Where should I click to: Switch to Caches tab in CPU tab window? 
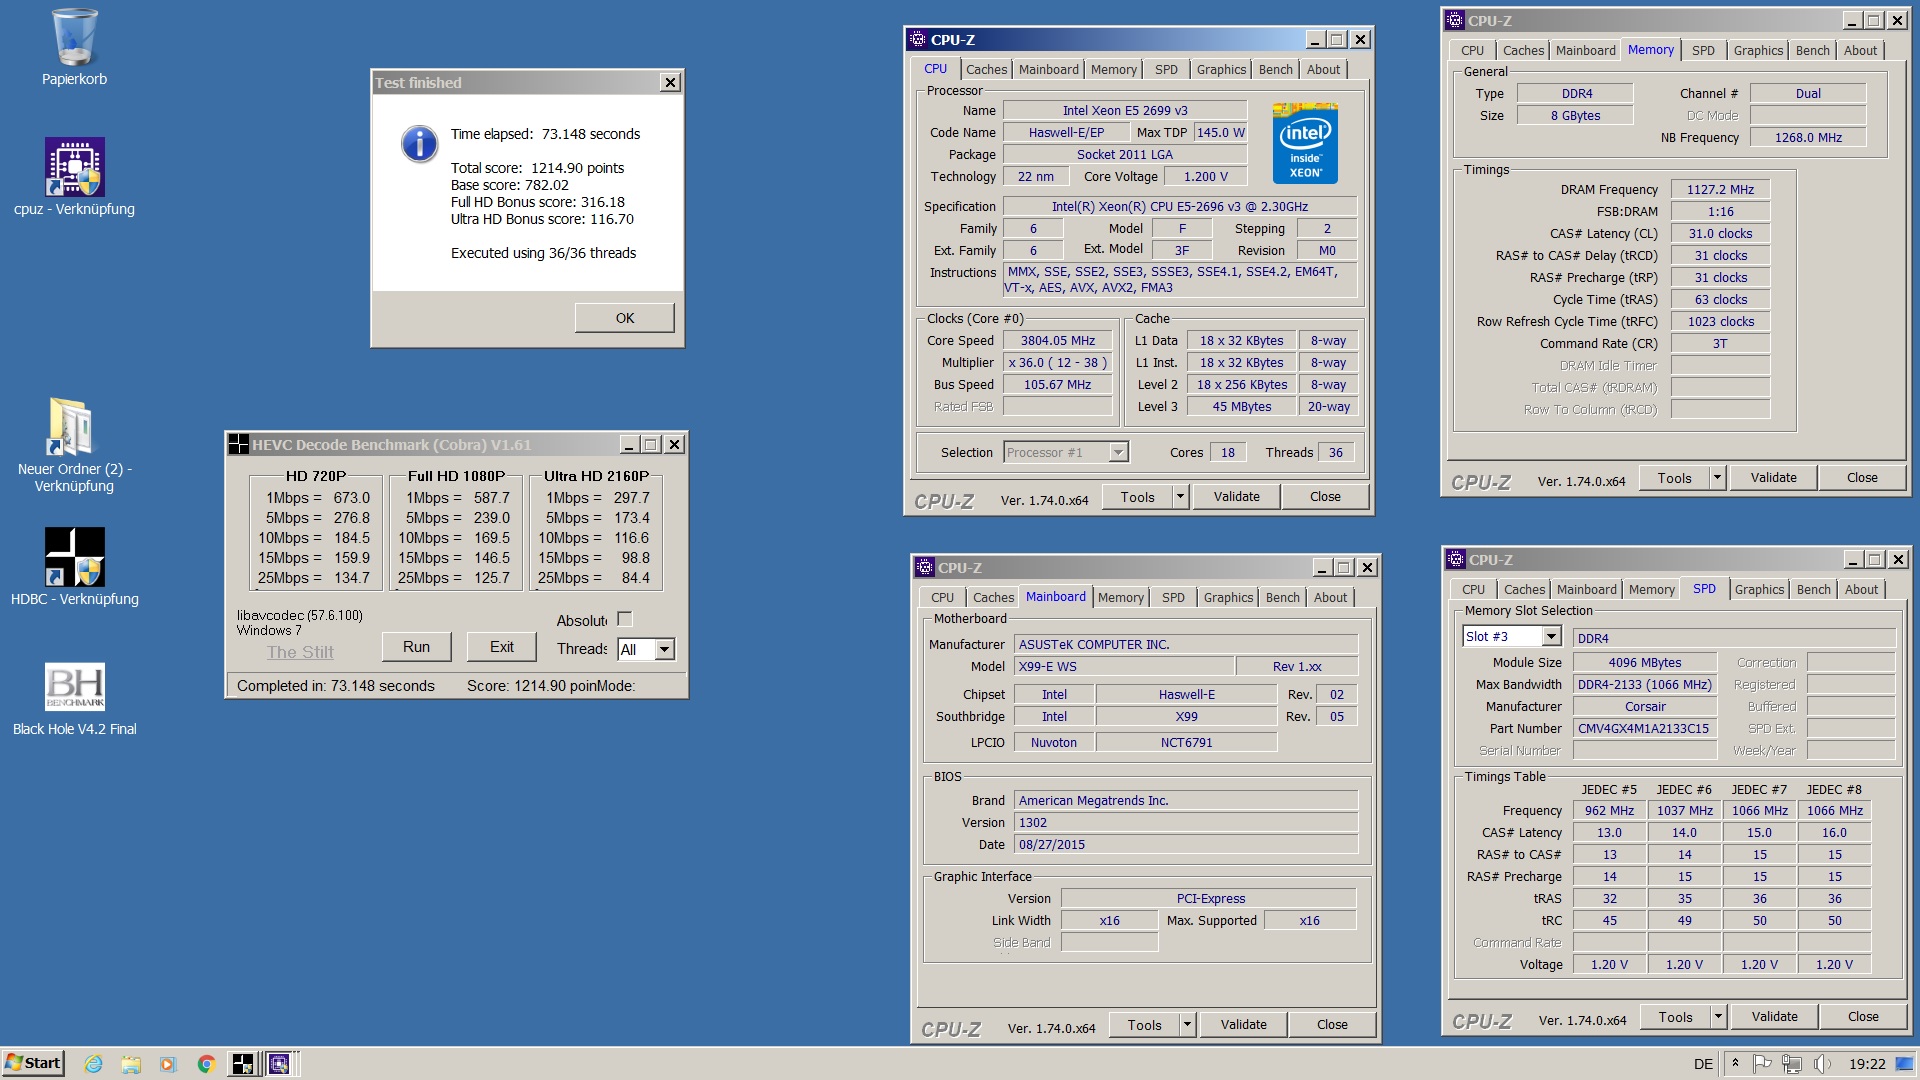[986, 69]
